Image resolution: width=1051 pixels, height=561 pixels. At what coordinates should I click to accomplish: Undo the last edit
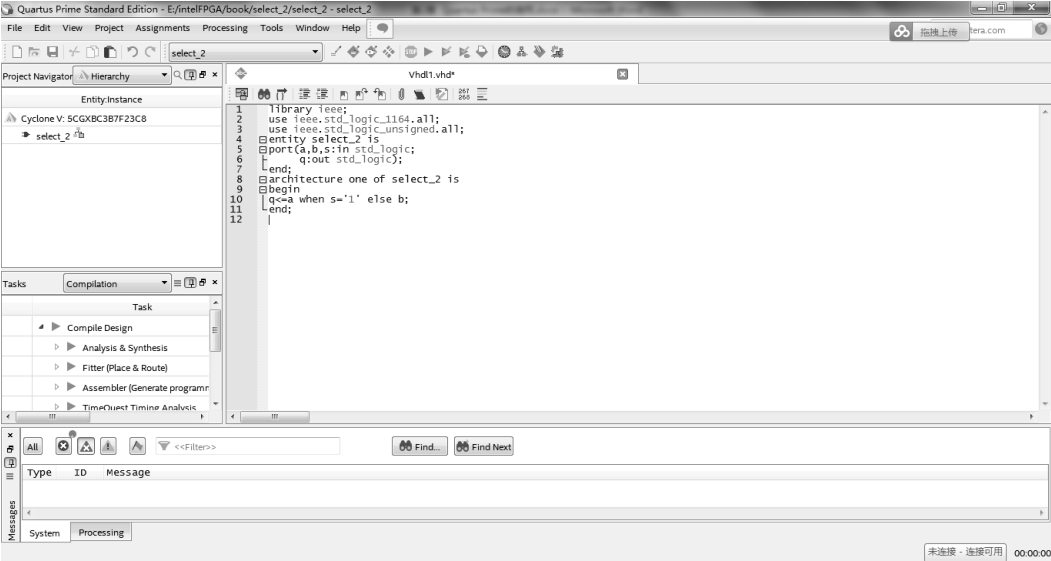click(133, 52)
